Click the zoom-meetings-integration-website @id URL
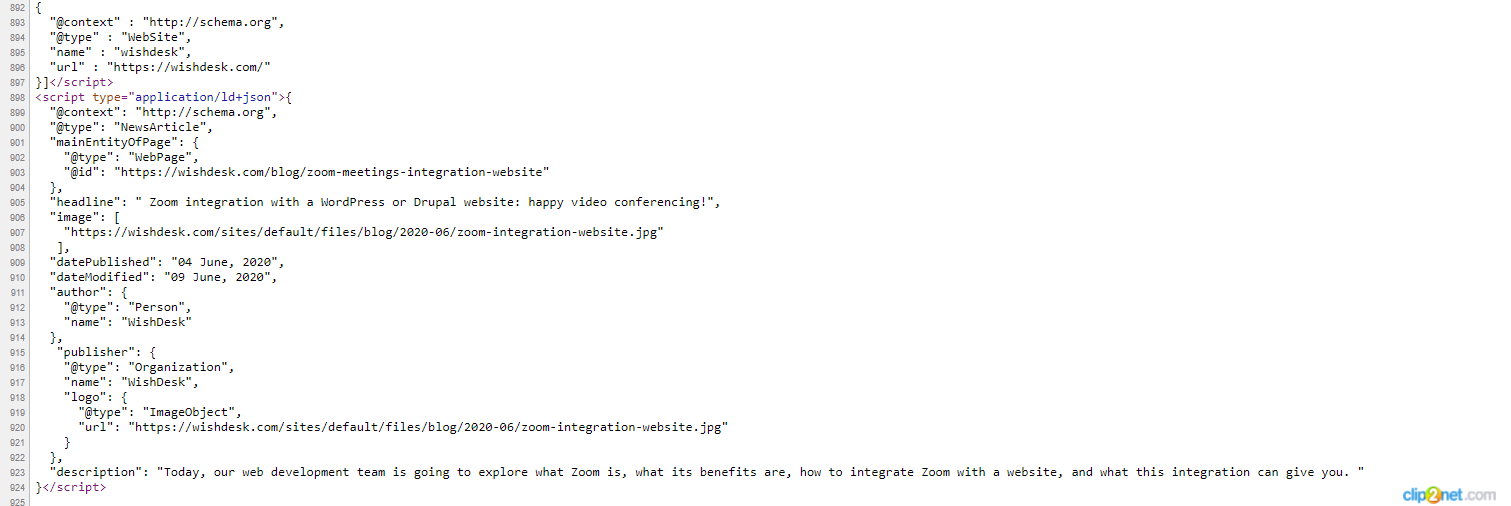1511x506 pixels. [x=332, y=172]
